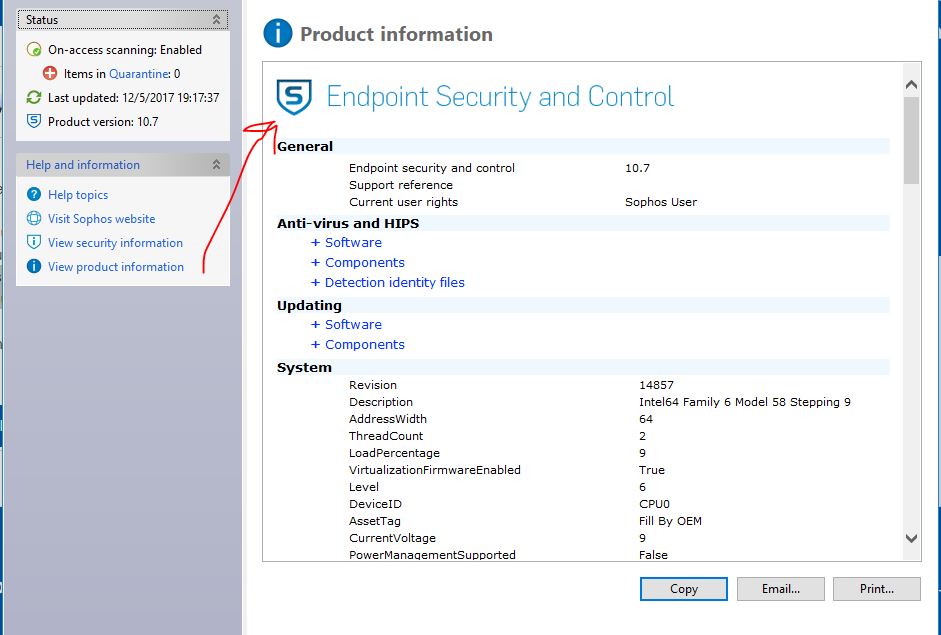This screenshot has height=635, width=941.
Task: Click the globe icon for Sophos website
Action: [34, 218]
